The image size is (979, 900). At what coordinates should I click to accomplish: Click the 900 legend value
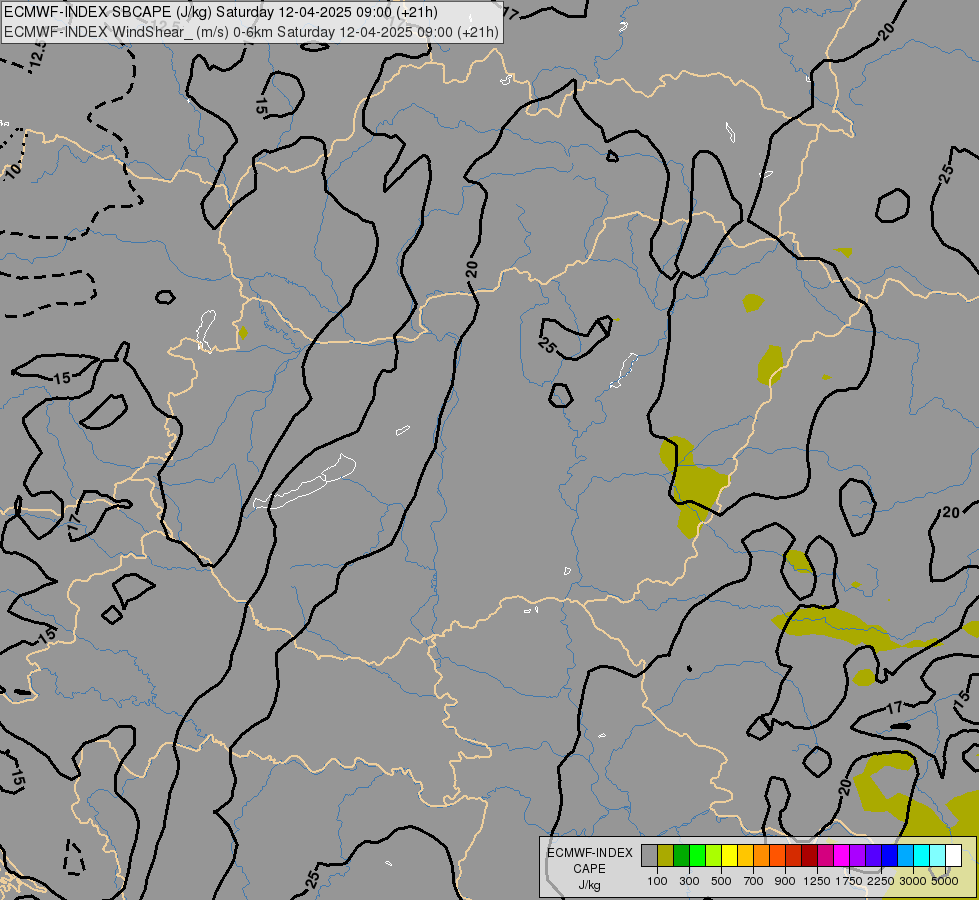tap(785, 881)
